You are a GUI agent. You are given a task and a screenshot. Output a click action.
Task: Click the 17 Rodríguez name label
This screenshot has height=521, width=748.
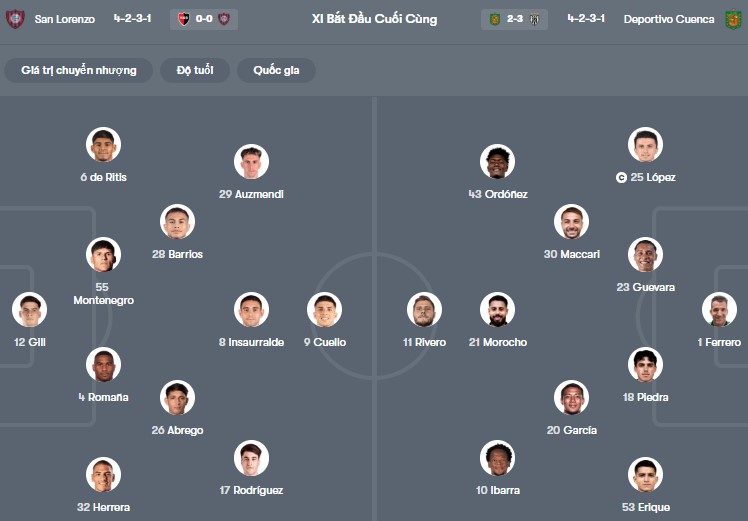(x=251, y=490)
